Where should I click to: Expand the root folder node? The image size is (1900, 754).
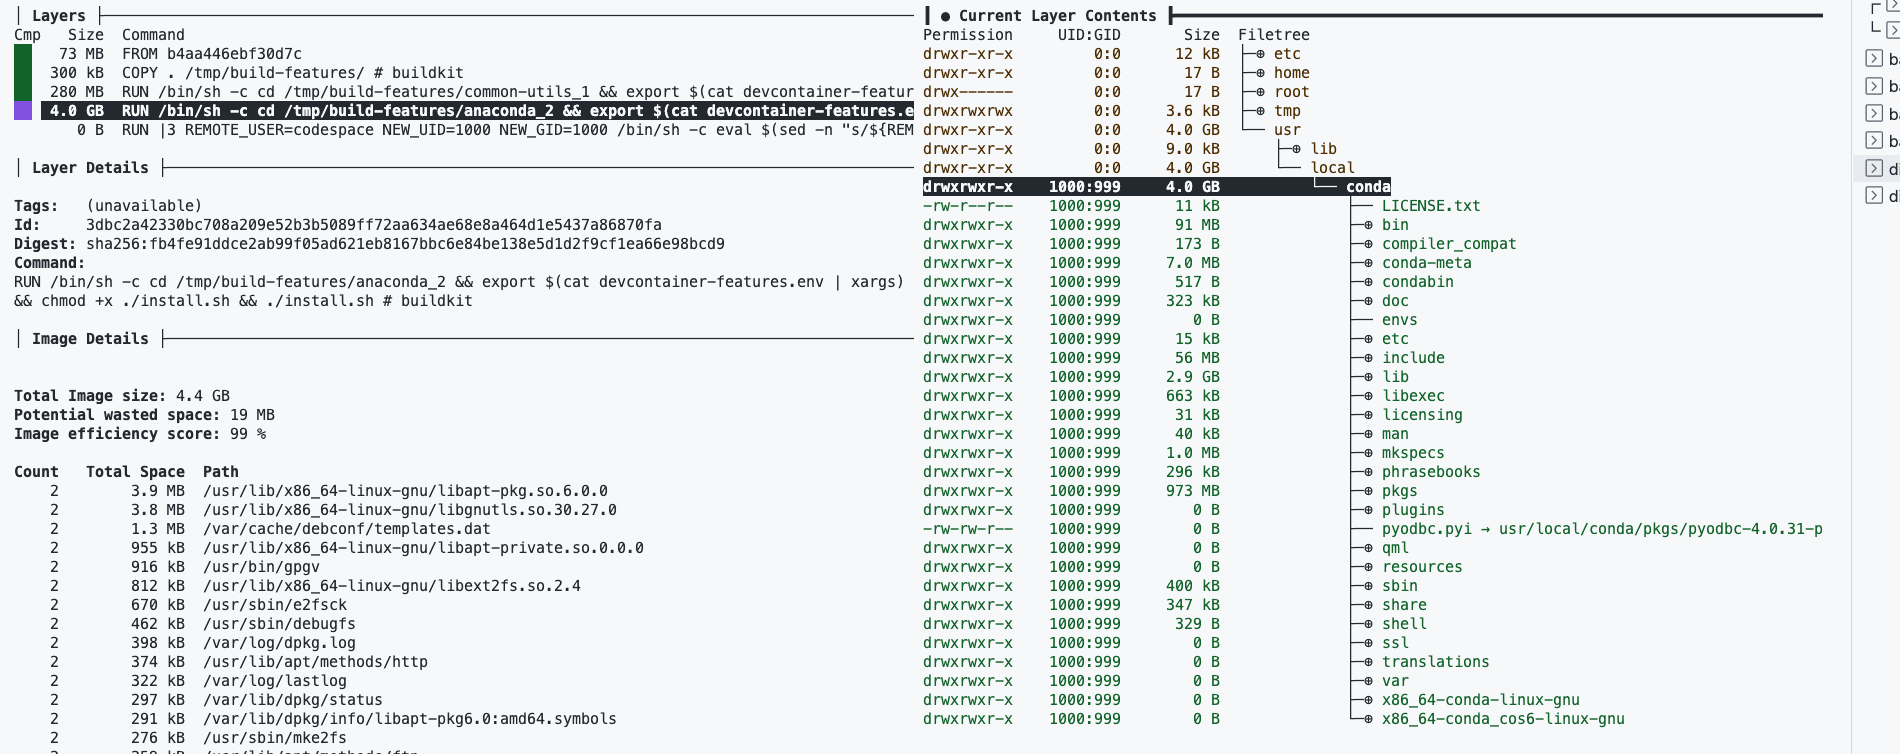pyautogui.click(x=1260, y=92)
